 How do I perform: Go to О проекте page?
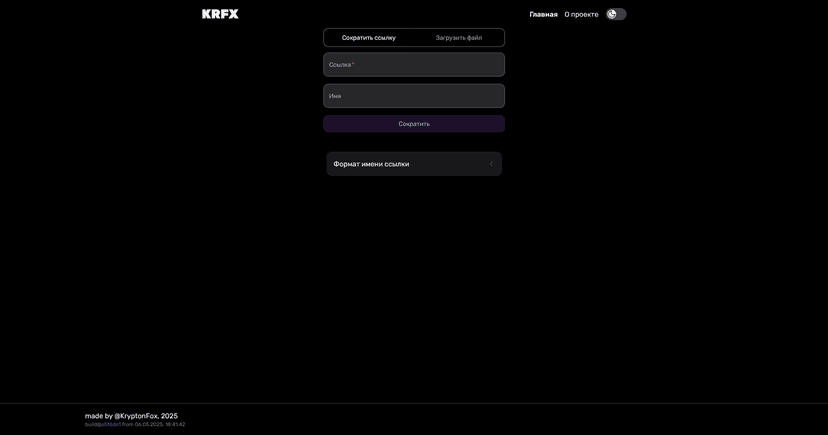(581, 14)
